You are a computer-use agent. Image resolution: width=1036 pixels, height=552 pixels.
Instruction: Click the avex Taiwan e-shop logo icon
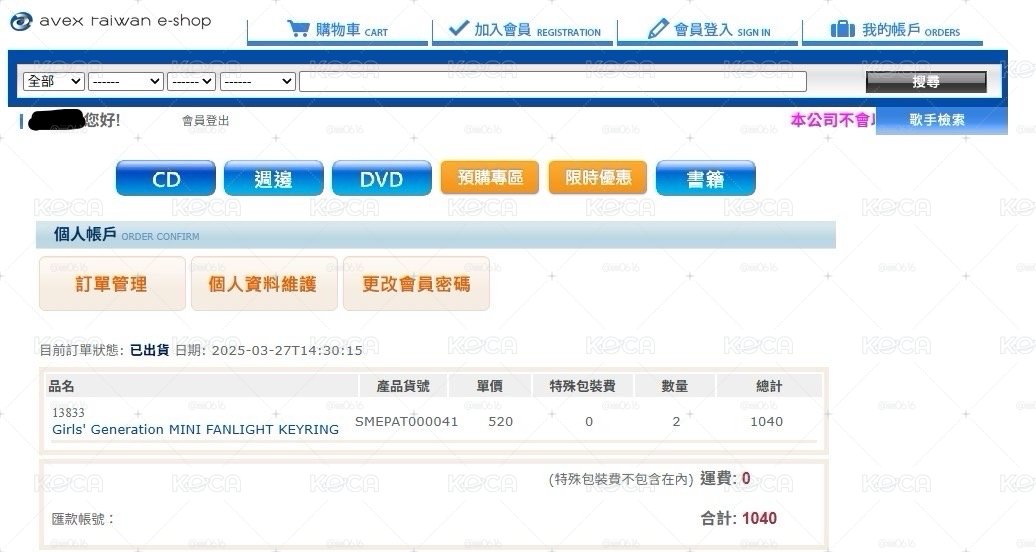(20, 22)
